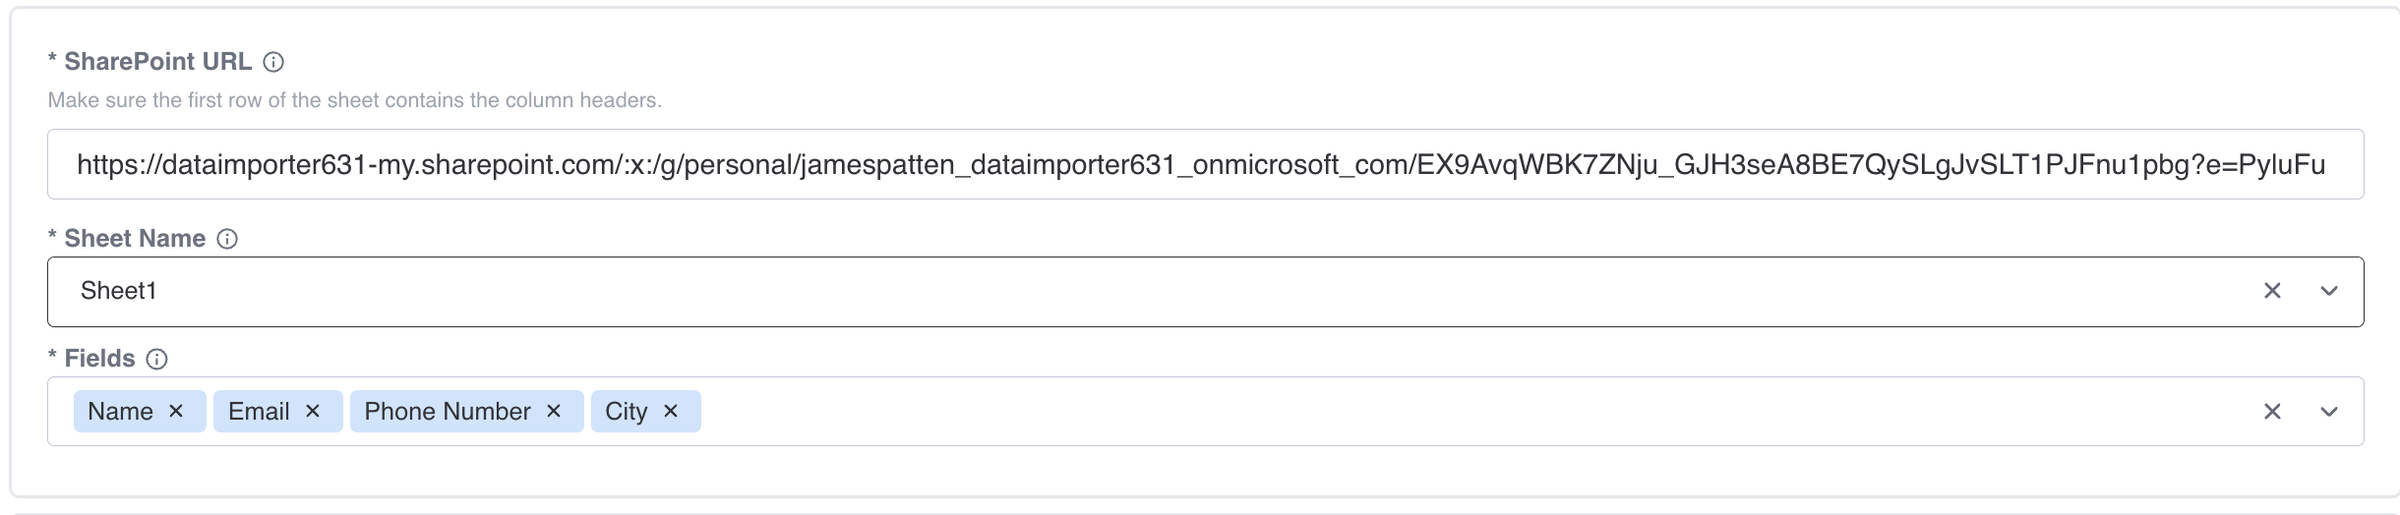Remove the Email field tag
The height and width of the screenshot is (515, 2400).
coord(312,411)
